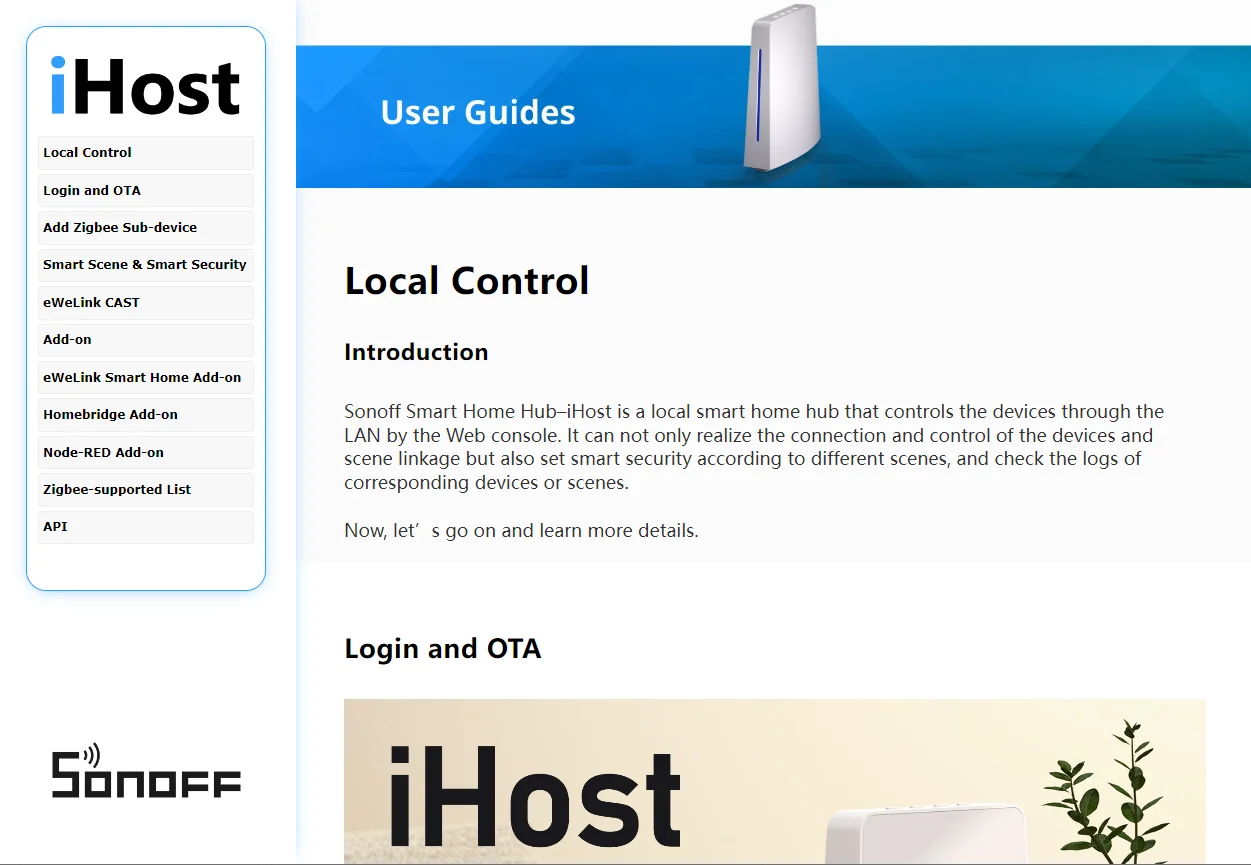Open Add Zigbee Sub-device in sidebar
This screenshot has width=1251, height=865.
click(x=146, y=228)
